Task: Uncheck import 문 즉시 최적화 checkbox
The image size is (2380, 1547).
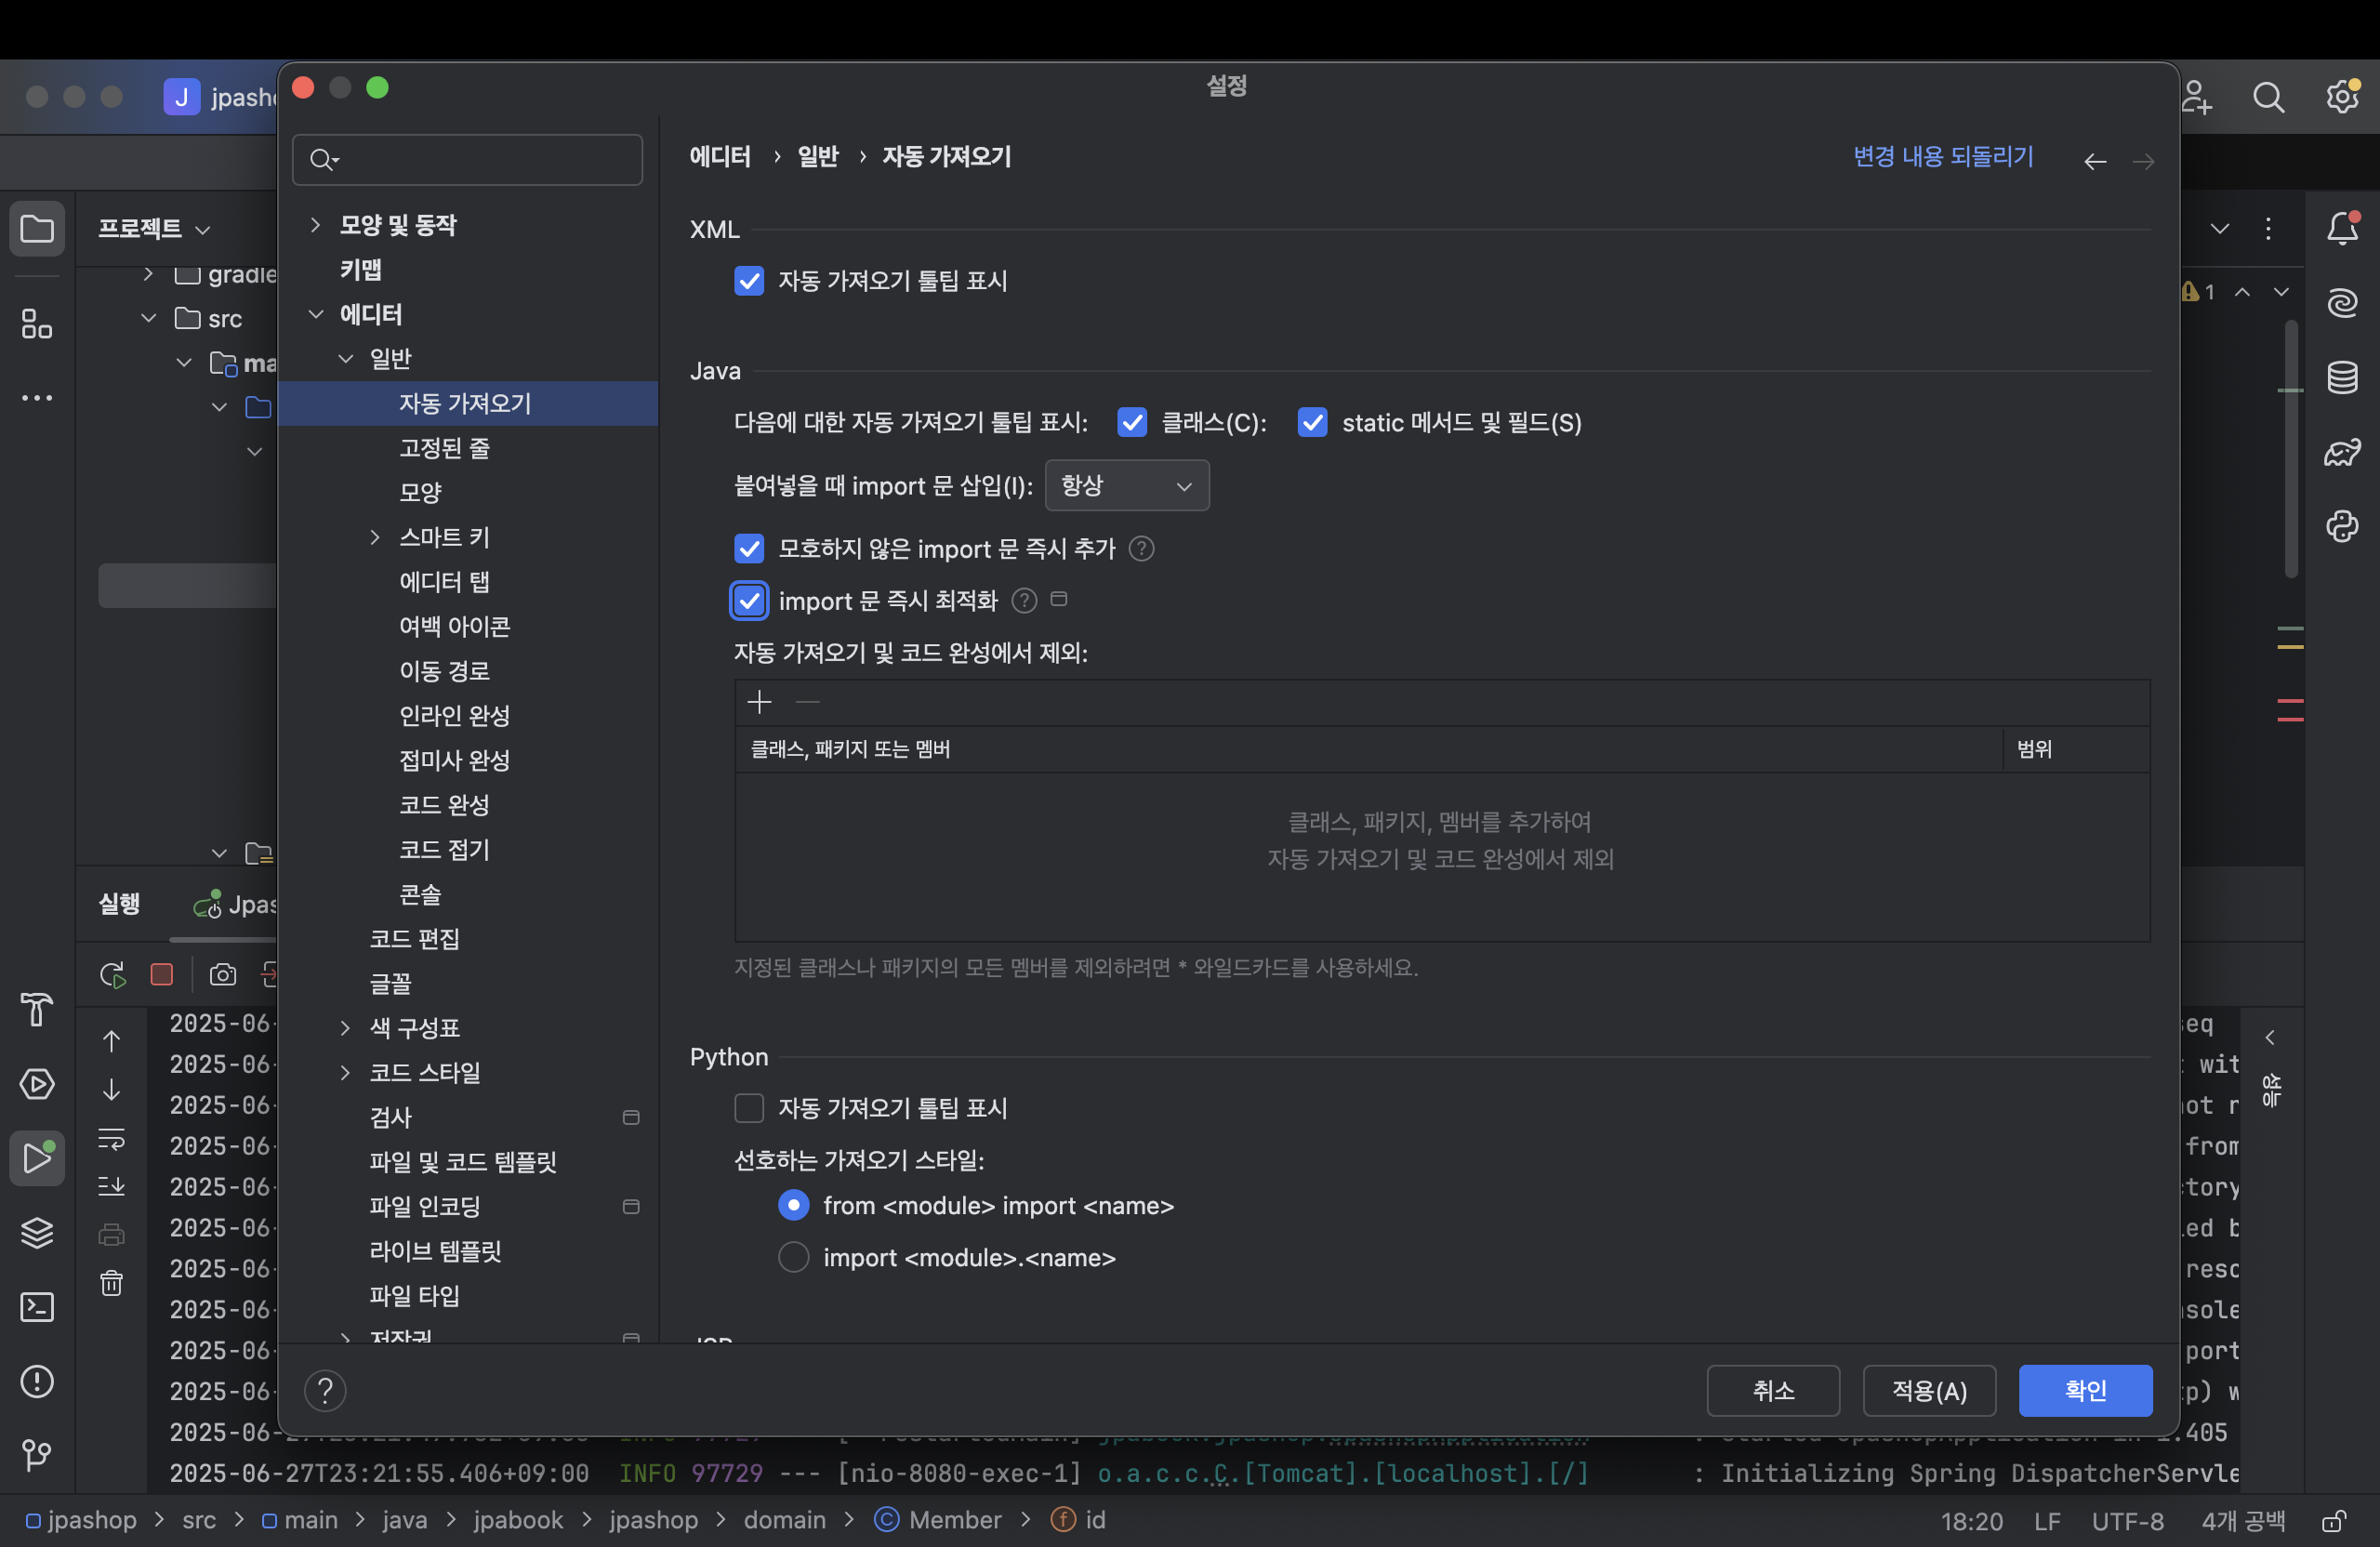Action: click(x=749, y=601)
